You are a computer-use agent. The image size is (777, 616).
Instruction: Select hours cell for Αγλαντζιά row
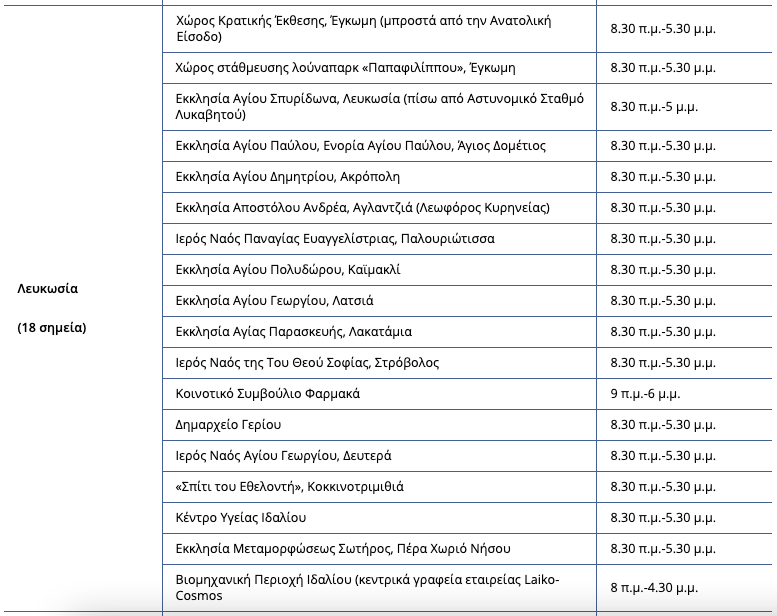(684, 208)
